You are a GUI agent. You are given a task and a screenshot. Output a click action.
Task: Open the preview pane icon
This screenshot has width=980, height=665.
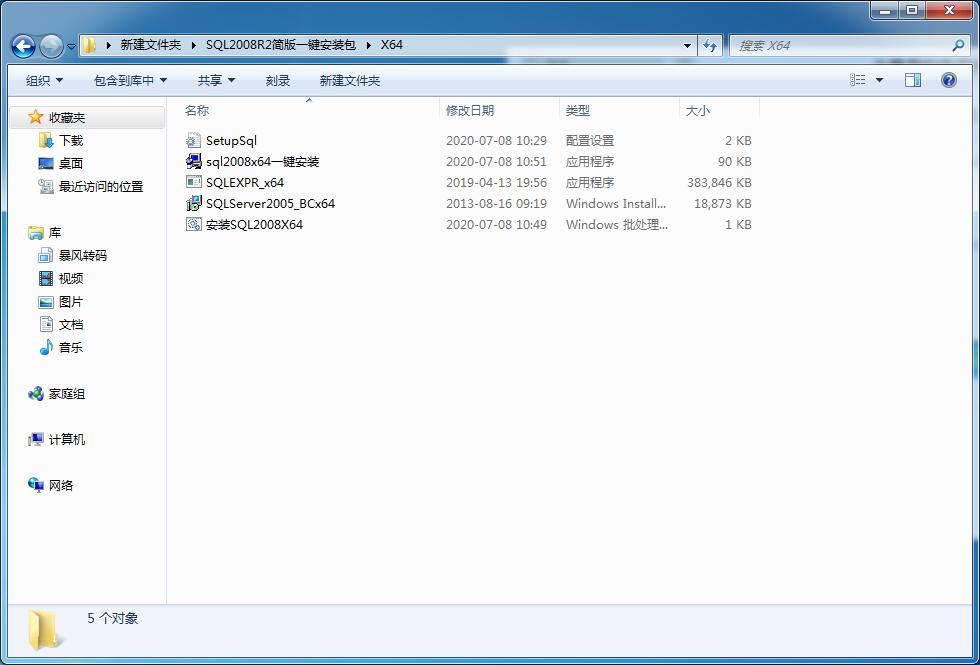tap(912, 80)
